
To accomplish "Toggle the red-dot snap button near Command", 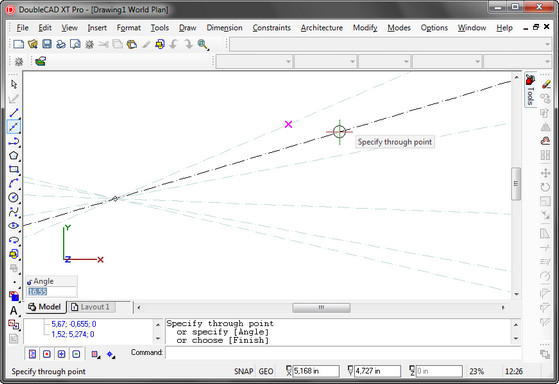I will 47,354.
